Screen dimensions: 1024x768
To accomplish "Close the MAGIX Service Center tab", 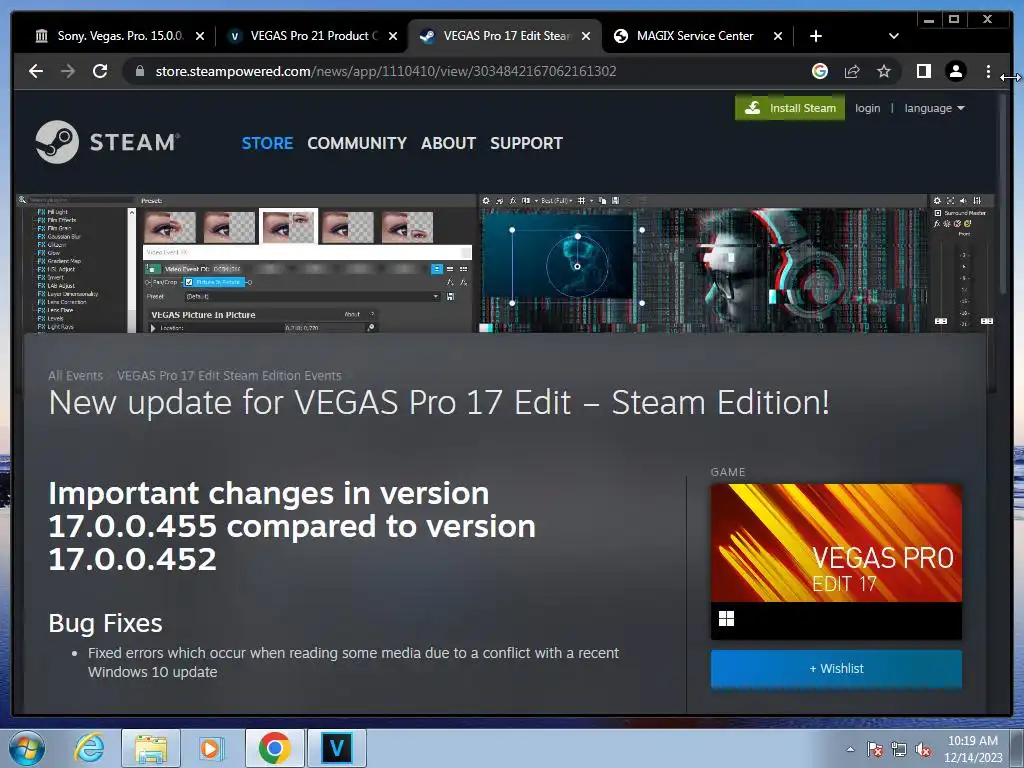I will click(778, 36).
